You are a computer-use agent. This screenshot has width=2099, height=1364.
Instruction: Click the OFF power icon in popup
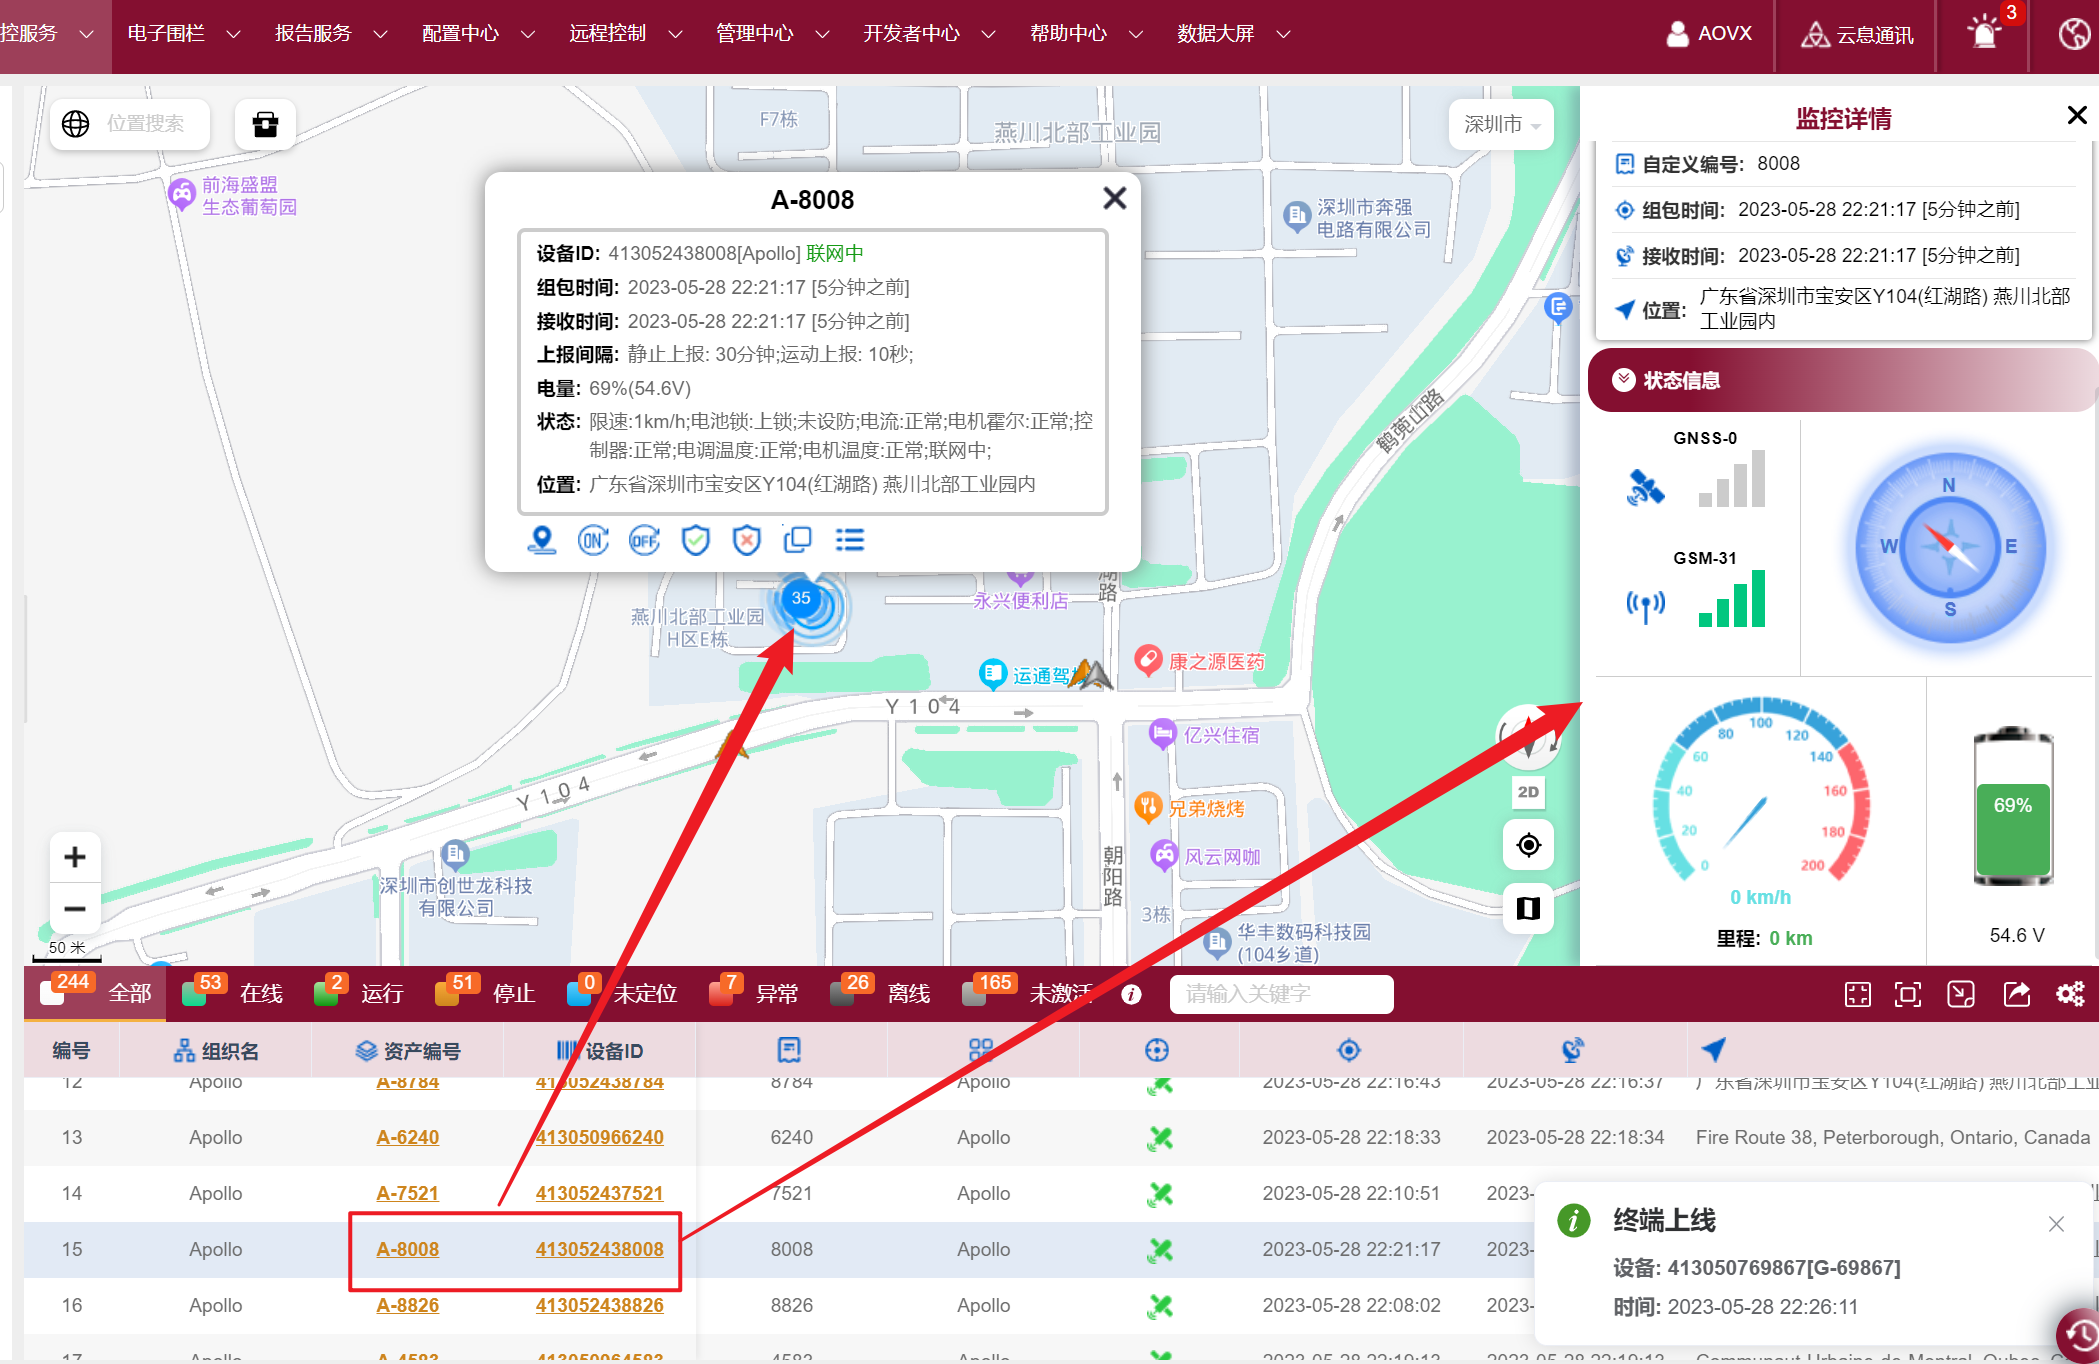coord(644,541)
